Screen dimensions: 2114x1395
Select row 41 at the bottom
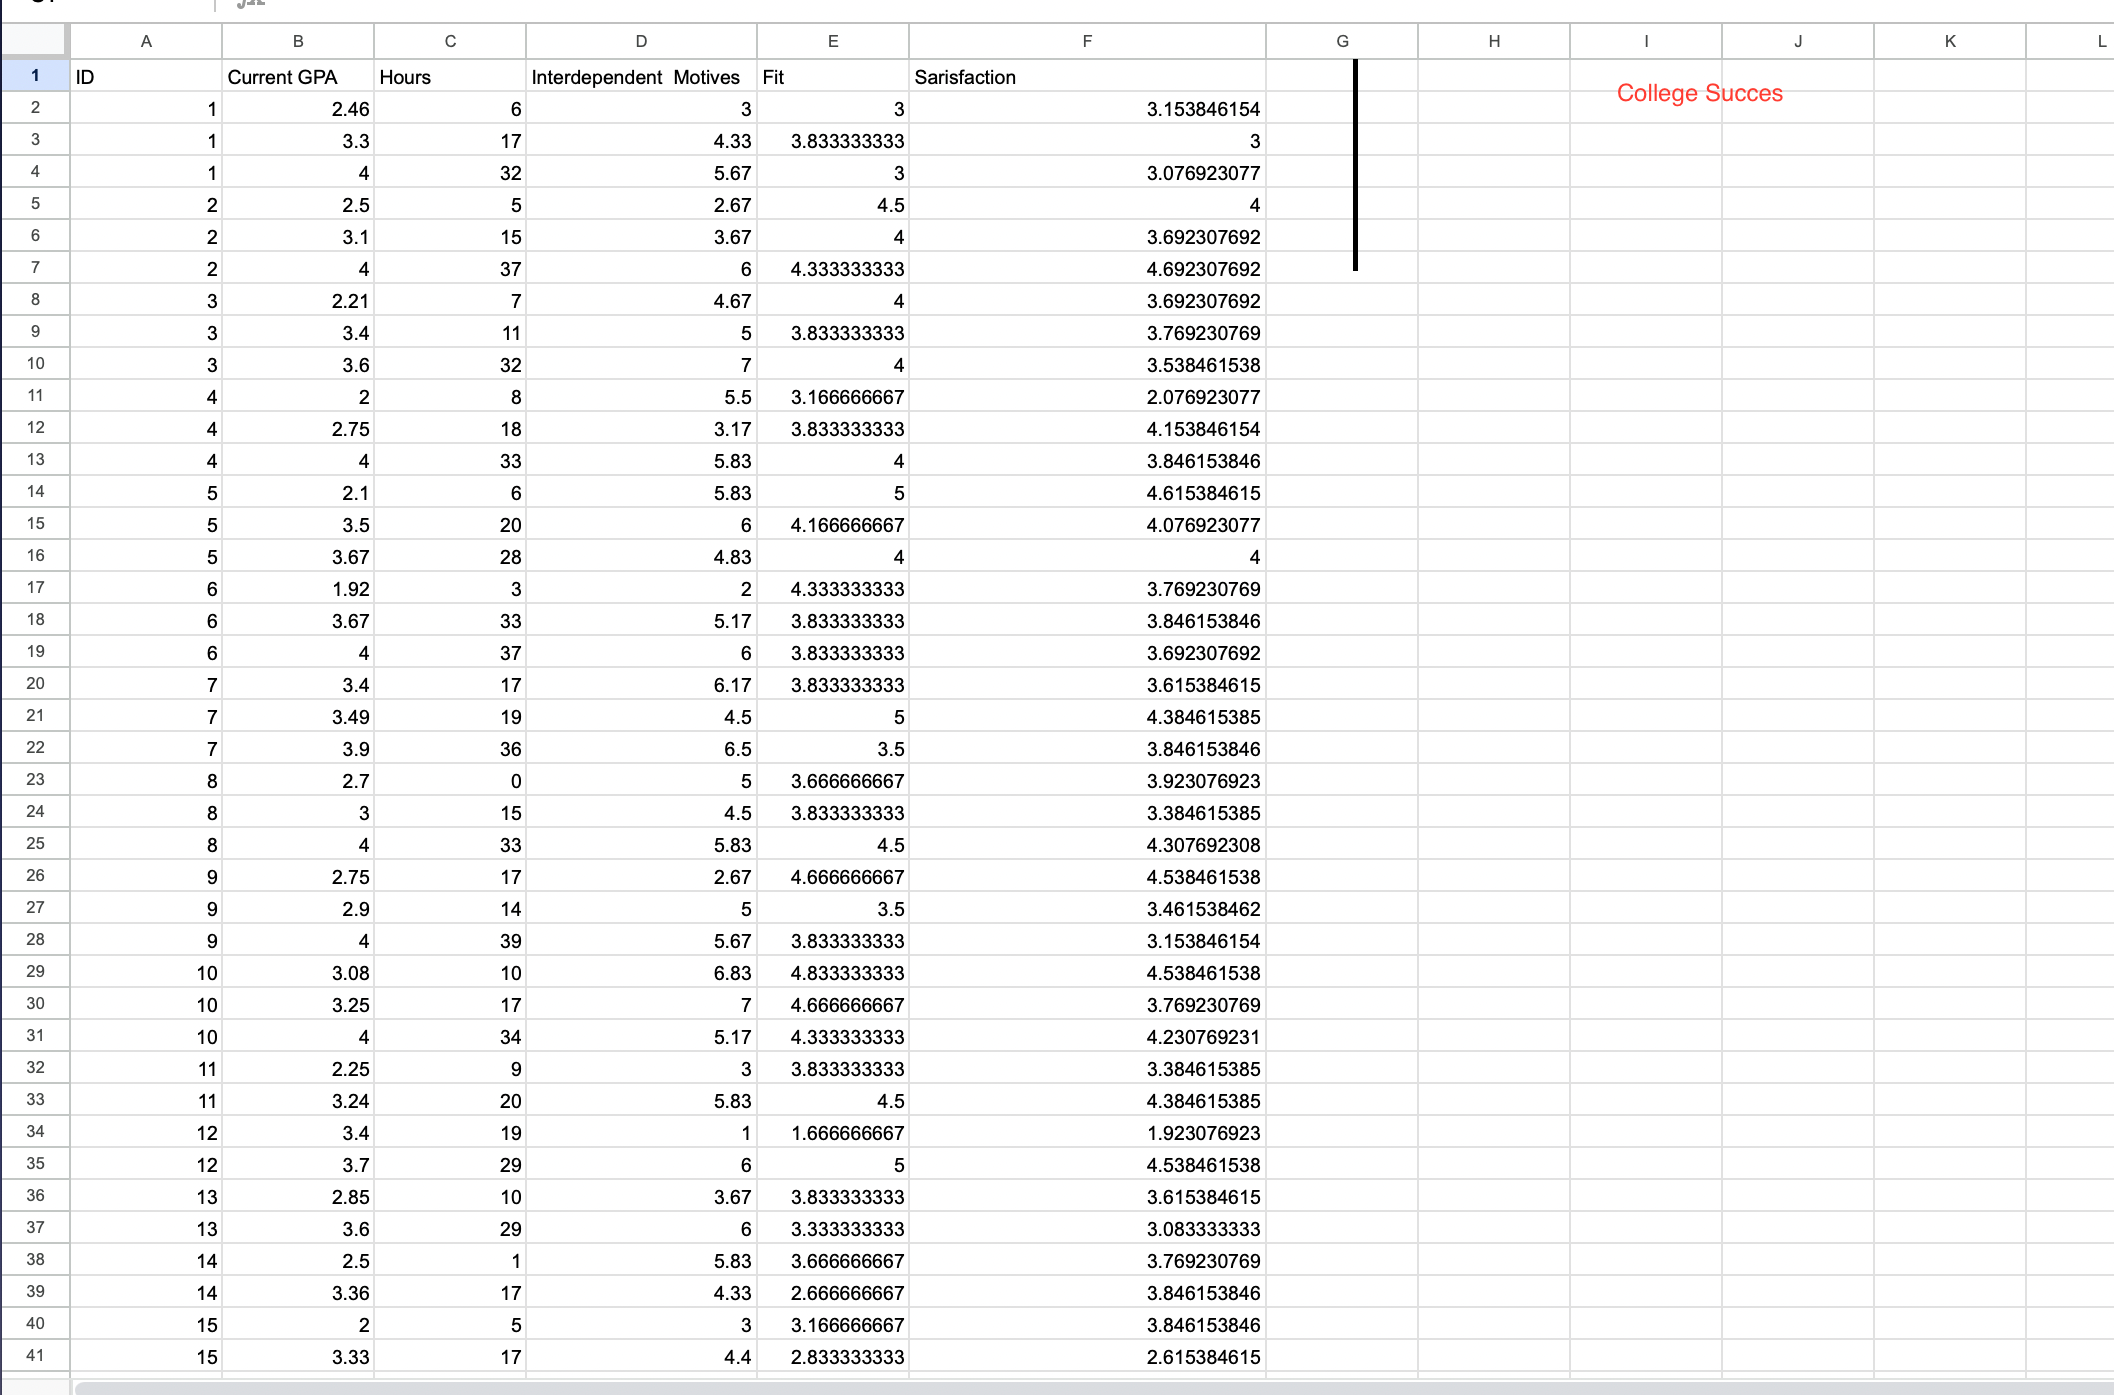coord(35,1356)
